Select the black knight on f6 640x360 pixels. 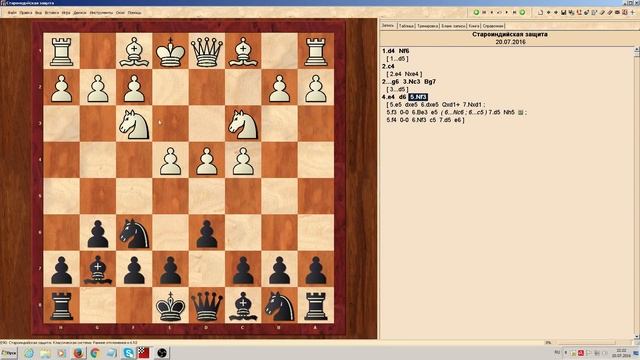coord(134,233)
